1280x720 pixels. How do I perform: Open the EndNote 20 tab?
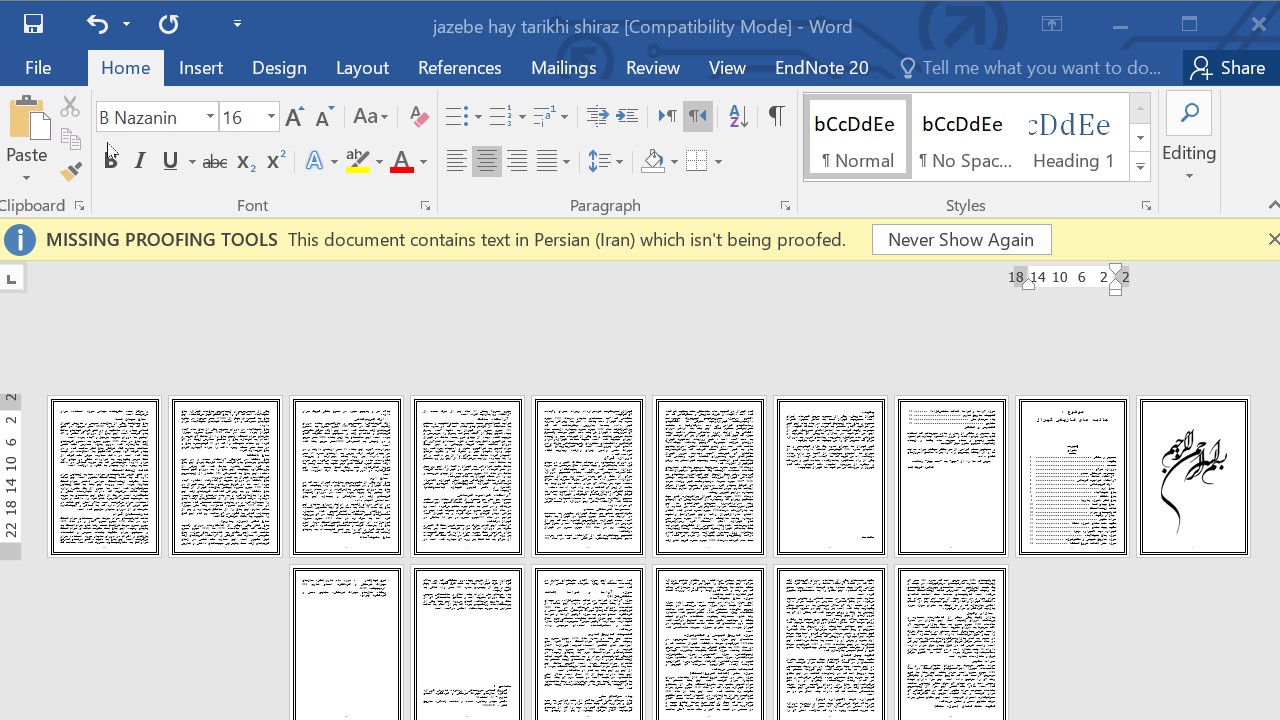tap(822, 68)
